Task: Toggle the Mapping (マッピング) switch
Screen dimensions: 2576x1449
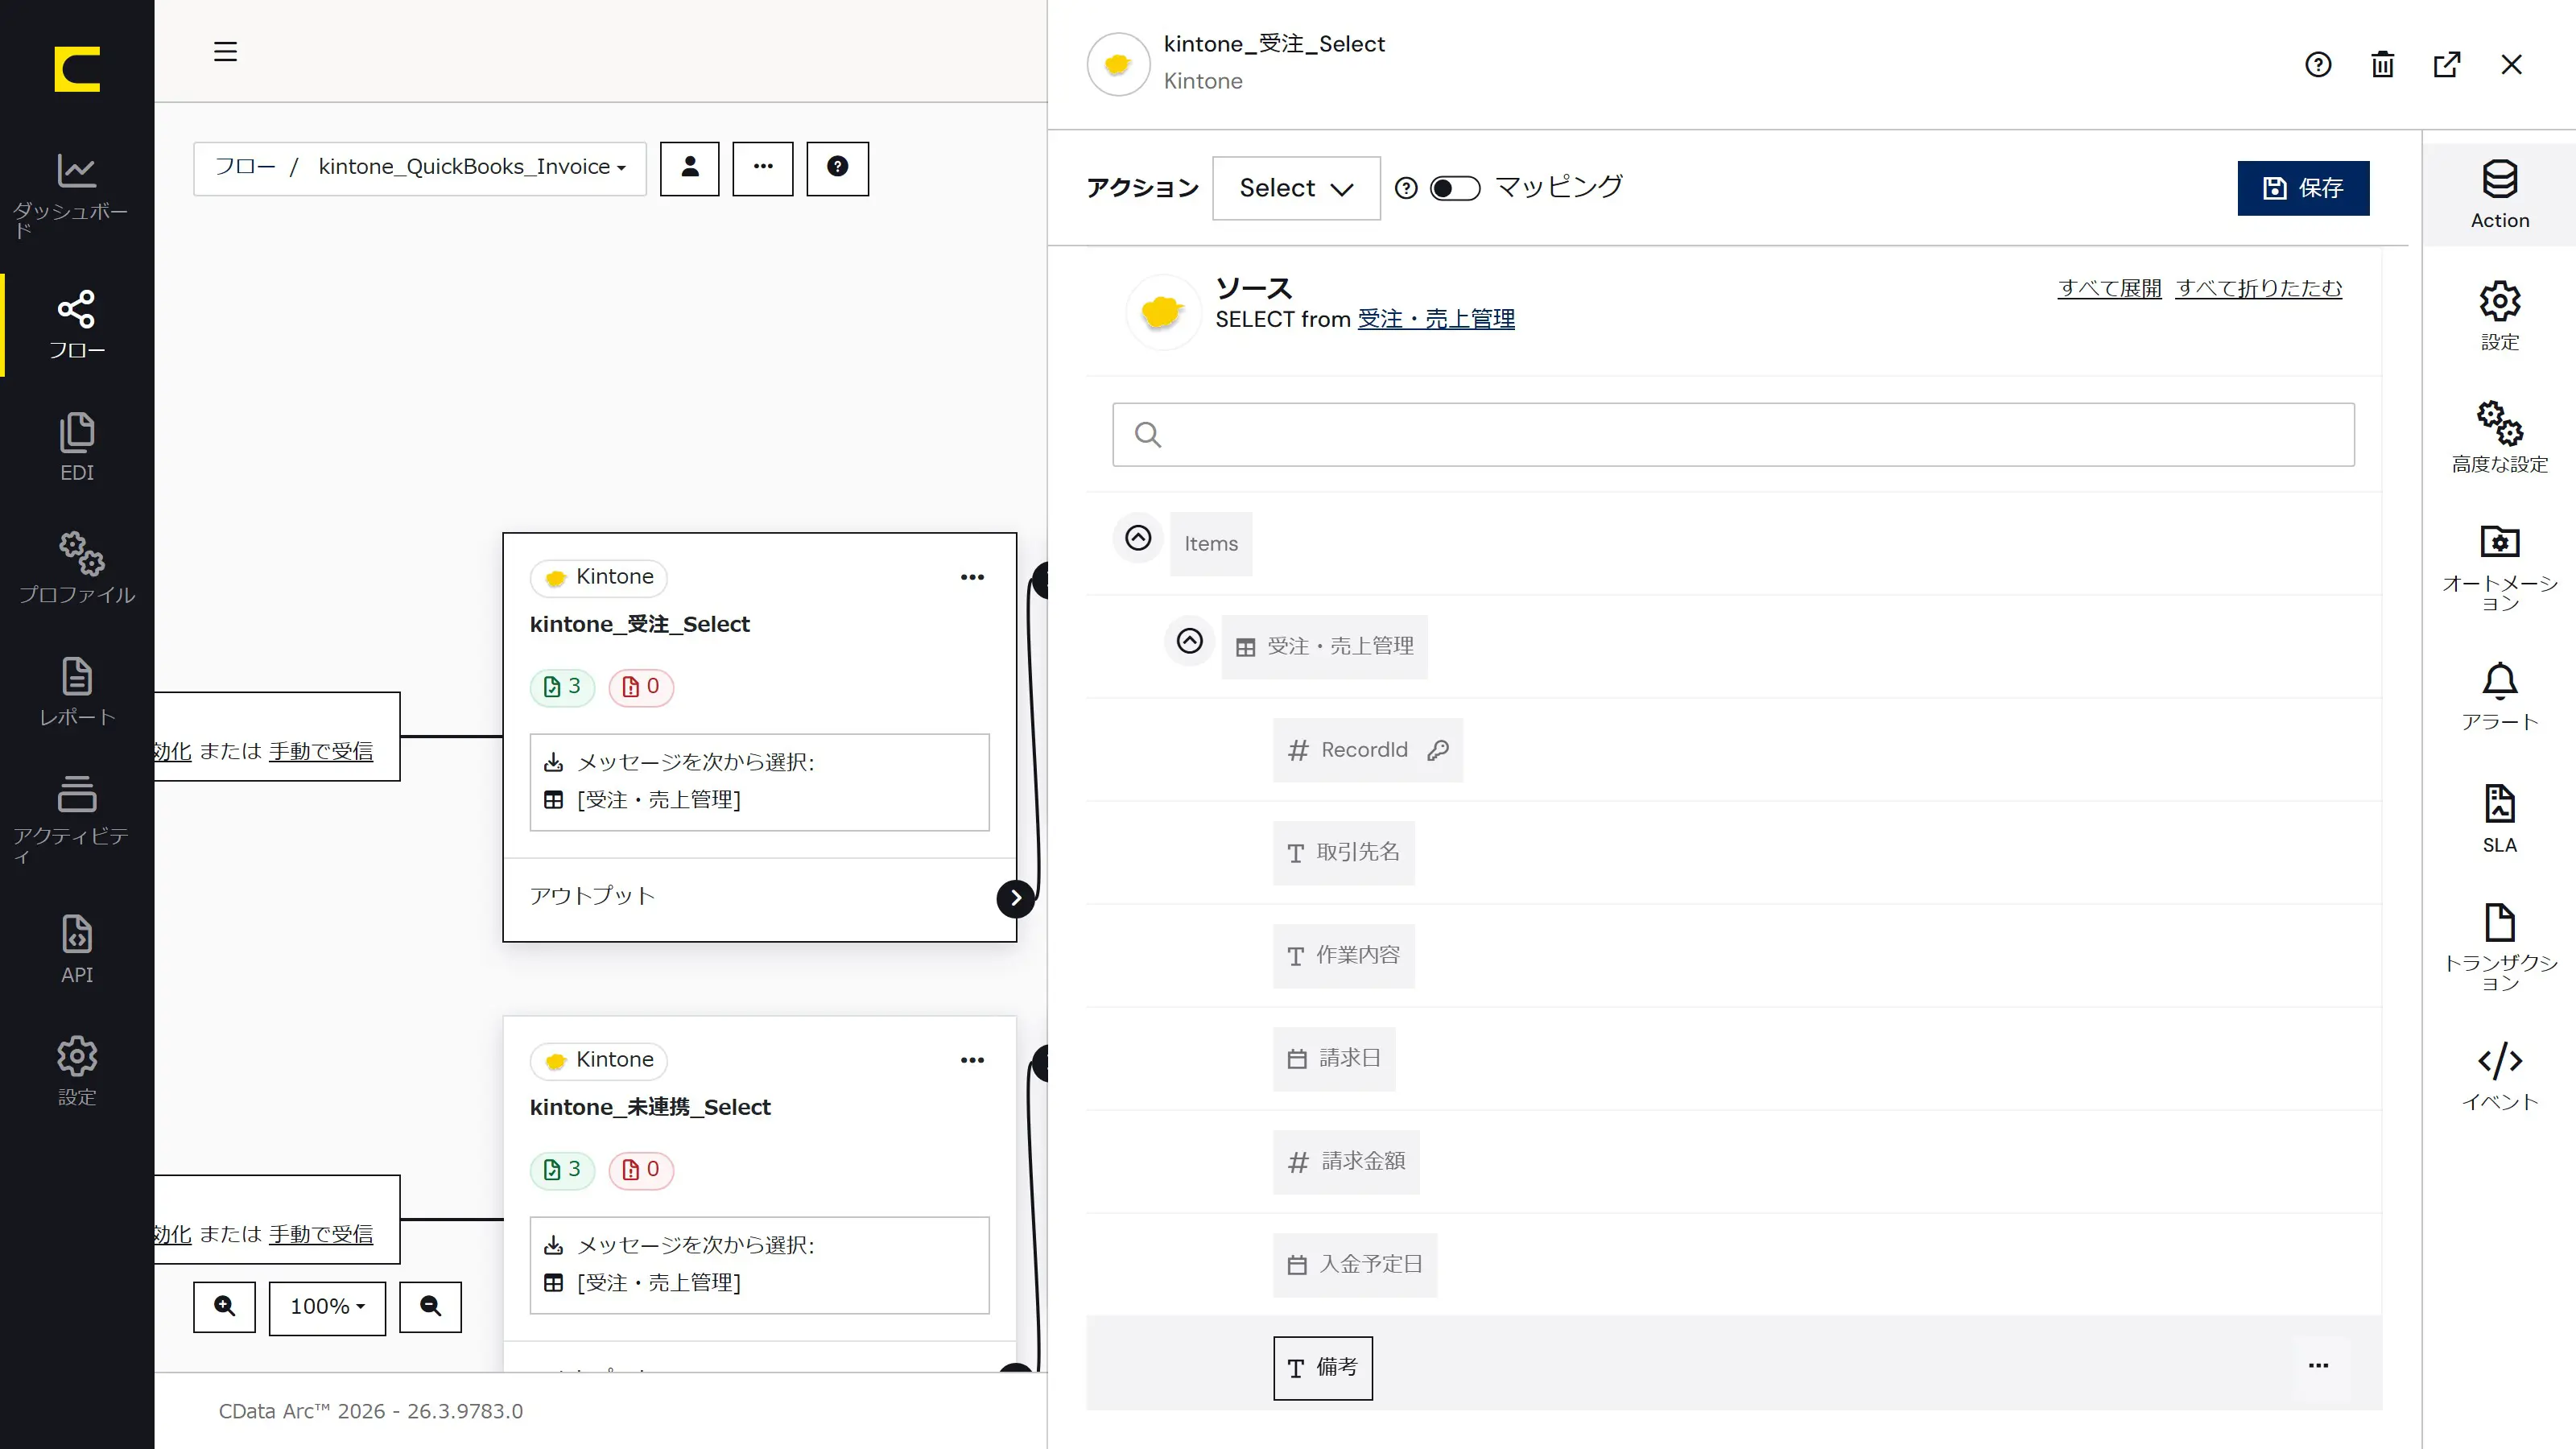Action: tap(1455, 188)
